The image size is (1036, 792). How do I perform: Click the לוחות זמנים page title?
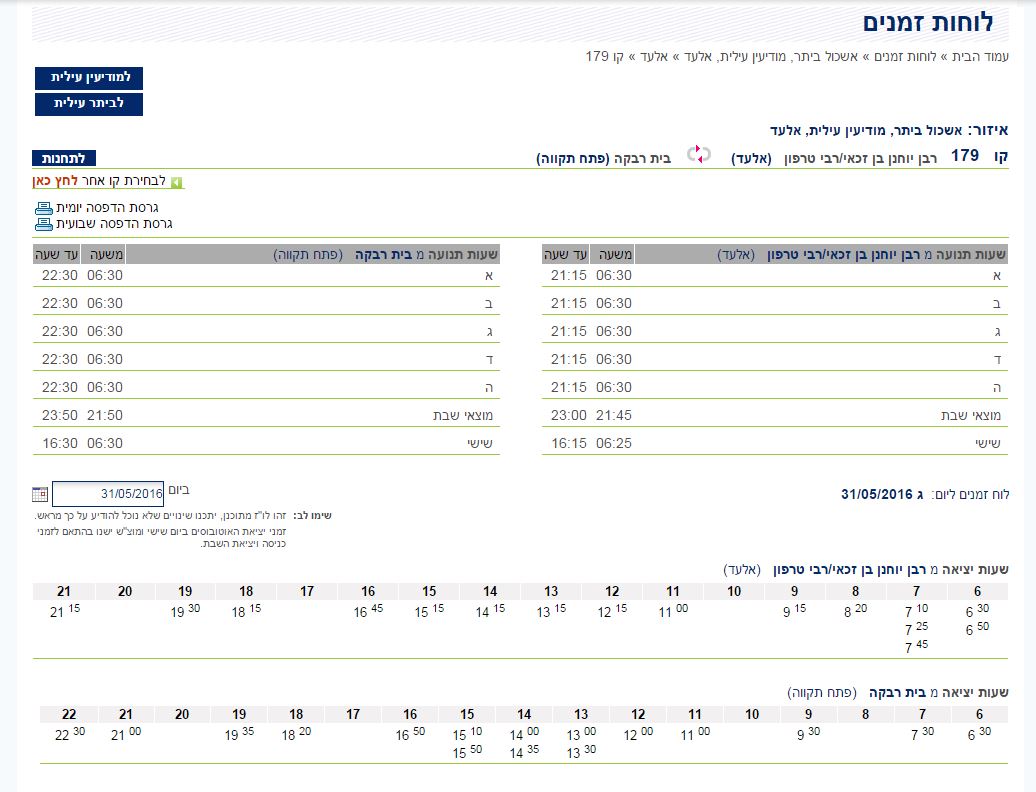tap(928, 23)
